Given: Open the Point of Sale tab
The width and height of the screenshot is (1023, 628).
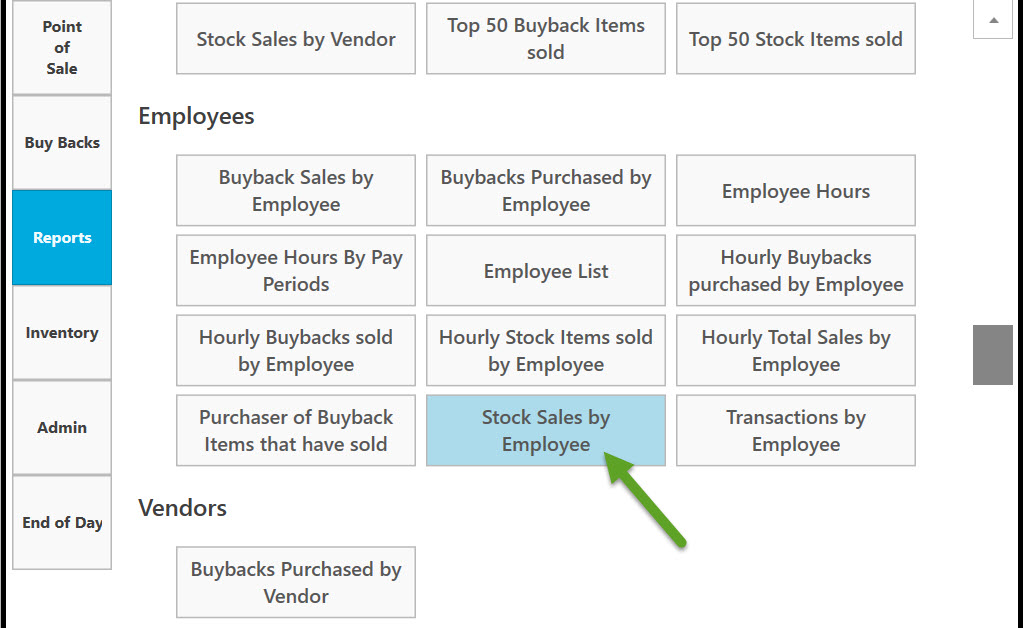Looking at the screenshot, I should [x=62, y=47].
